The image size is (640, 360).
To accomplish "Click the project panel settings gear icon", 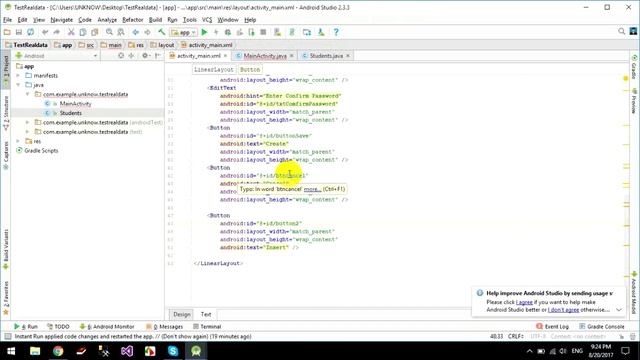I will pos(144,56).
